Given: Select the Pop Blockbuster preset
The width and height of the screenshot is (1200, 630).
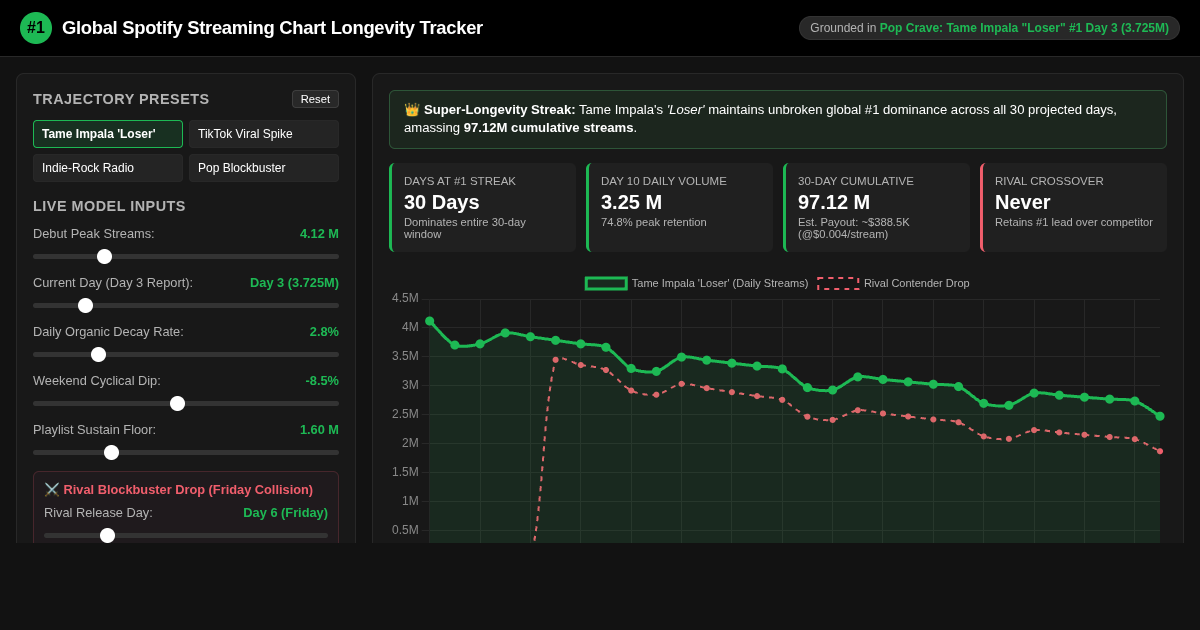Looking at the screenshot, I should coord(264,168).
